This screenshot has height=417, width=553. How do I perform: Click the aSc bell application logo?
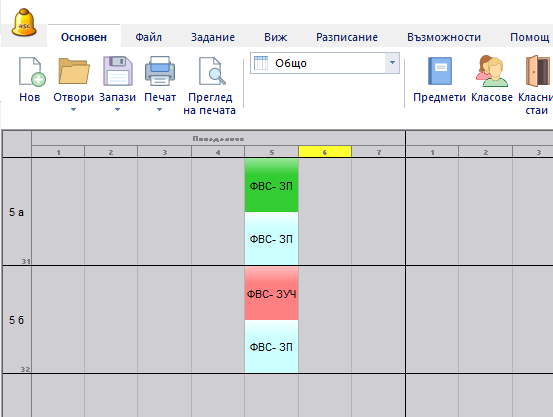pyautogui.click(x=24, y=23)
